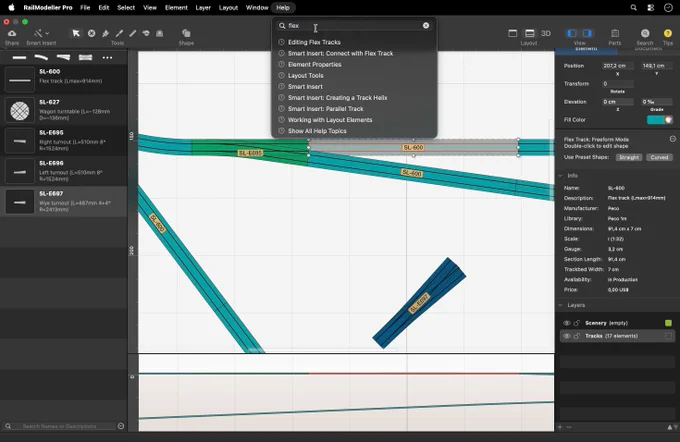Click the Position X field

(618, 66)
